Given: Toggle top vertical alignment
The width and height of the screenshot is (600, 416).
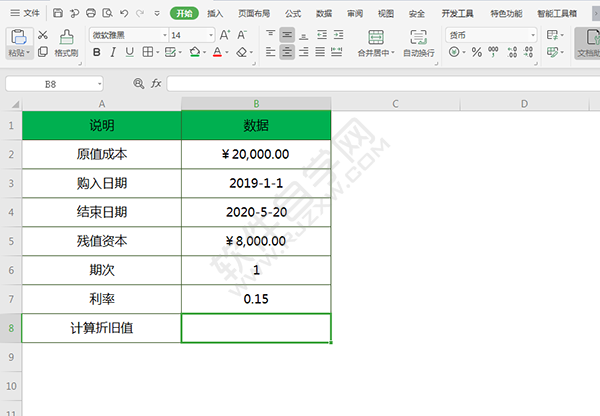Looking at the screenshot, I should pos(271,35).
